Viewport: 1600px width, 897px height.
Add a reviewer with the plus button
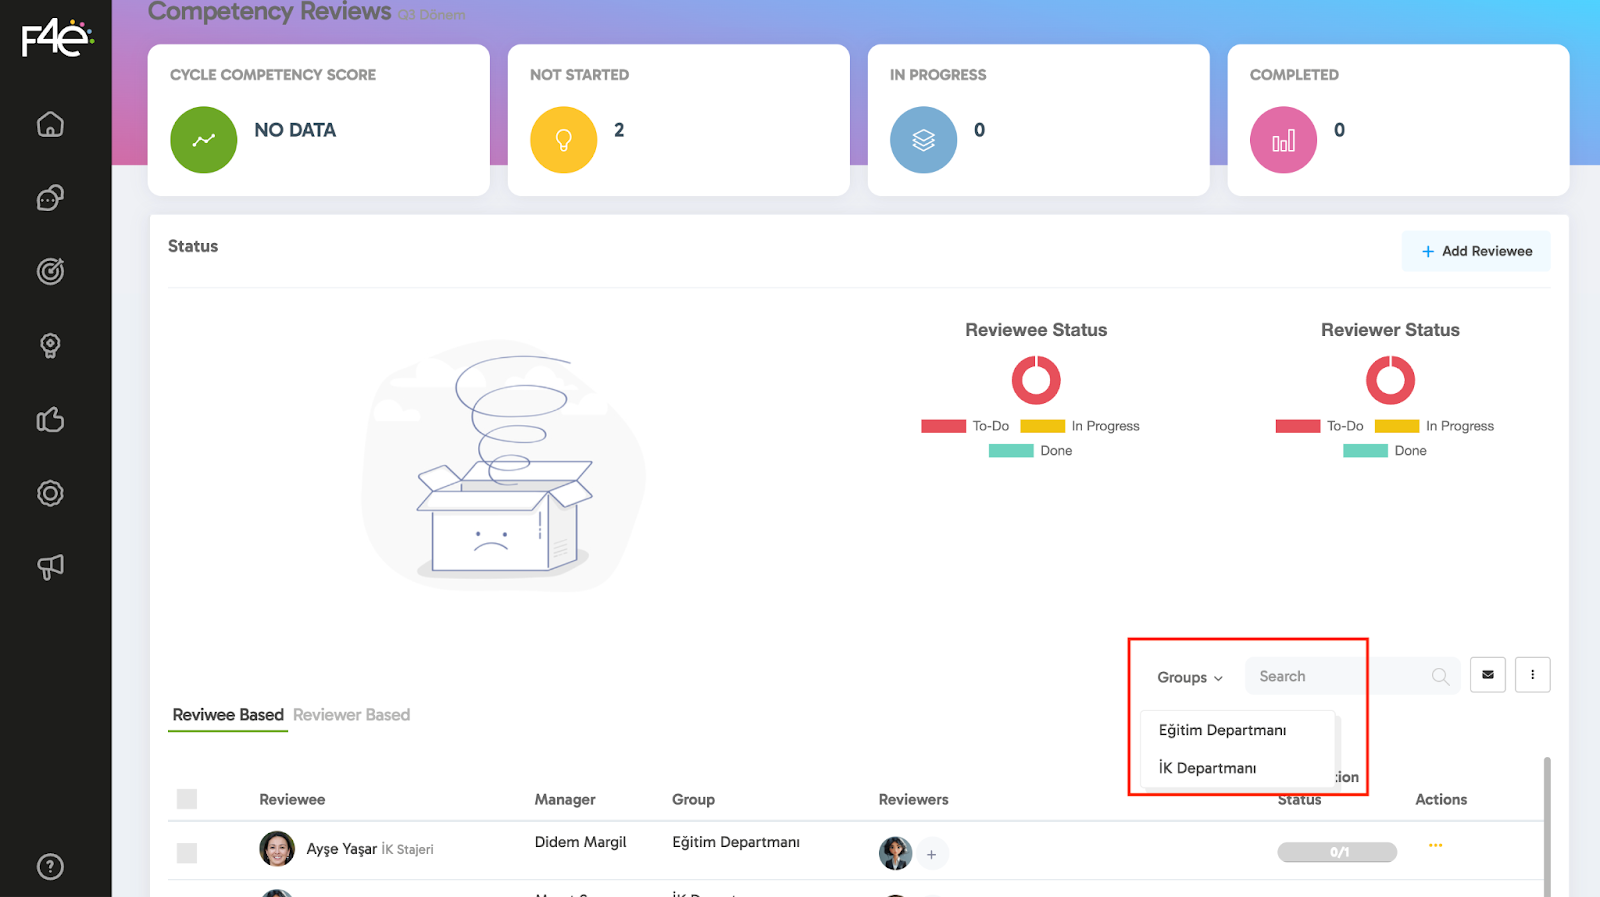point(931,854)
